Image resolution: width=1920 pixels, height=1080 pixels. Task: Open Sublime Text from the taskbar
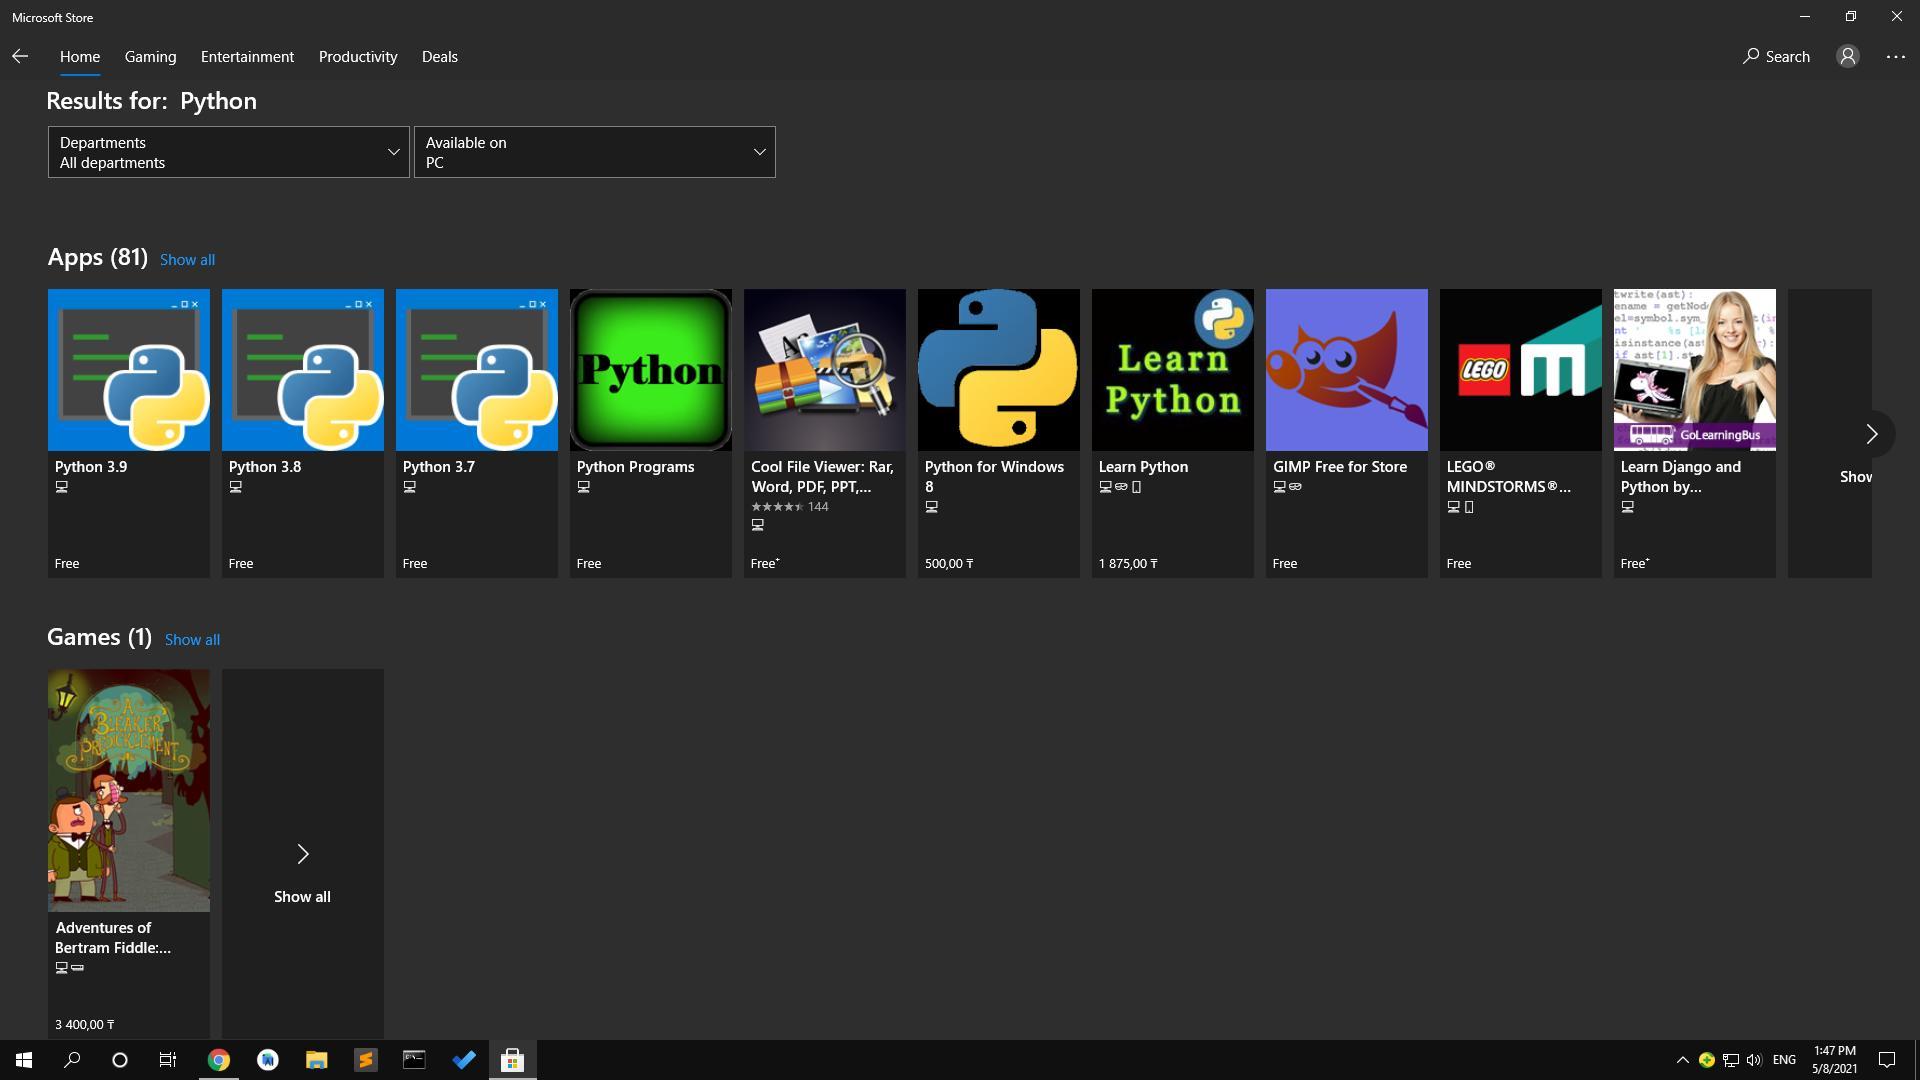(x=365, y=1060)
